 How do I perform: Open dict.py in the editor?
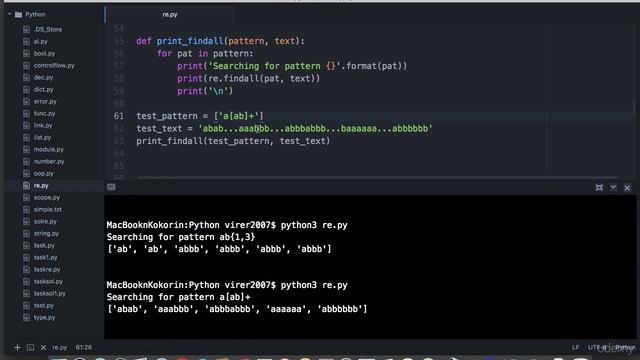(43, 89)
